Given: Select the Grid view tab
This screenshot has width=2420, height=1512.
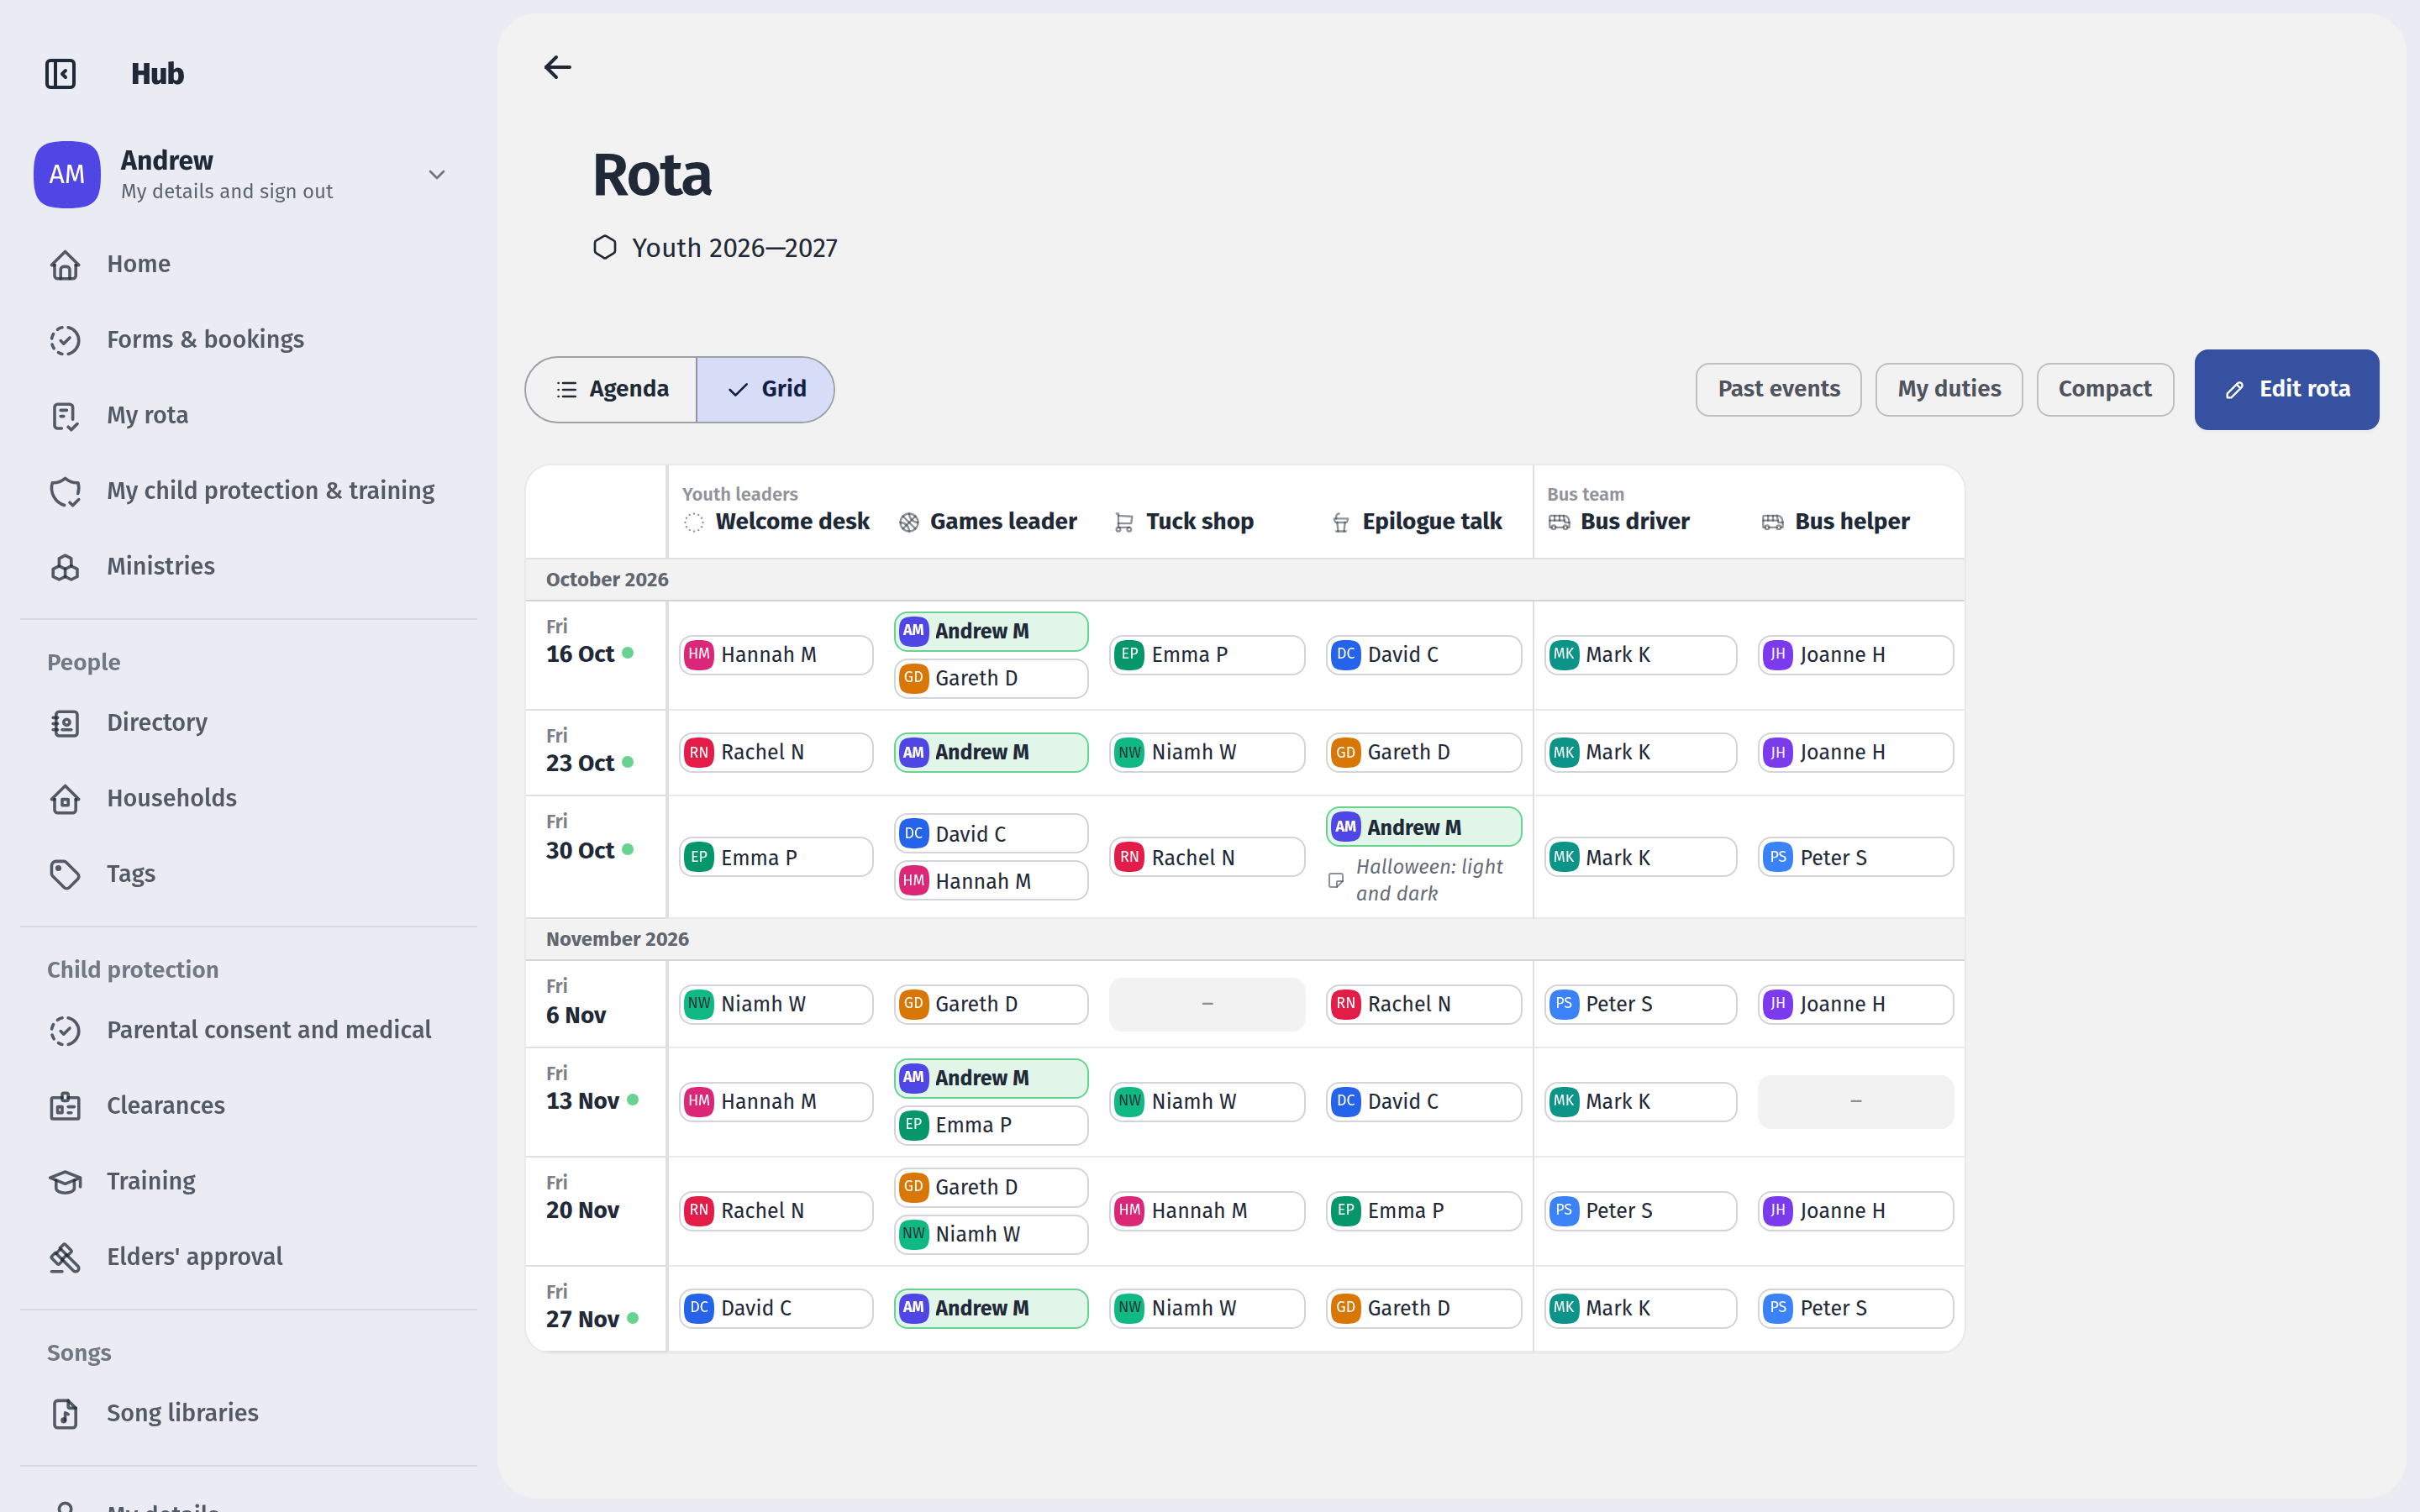Looking at the screenshot, I should tap(765, 389).
